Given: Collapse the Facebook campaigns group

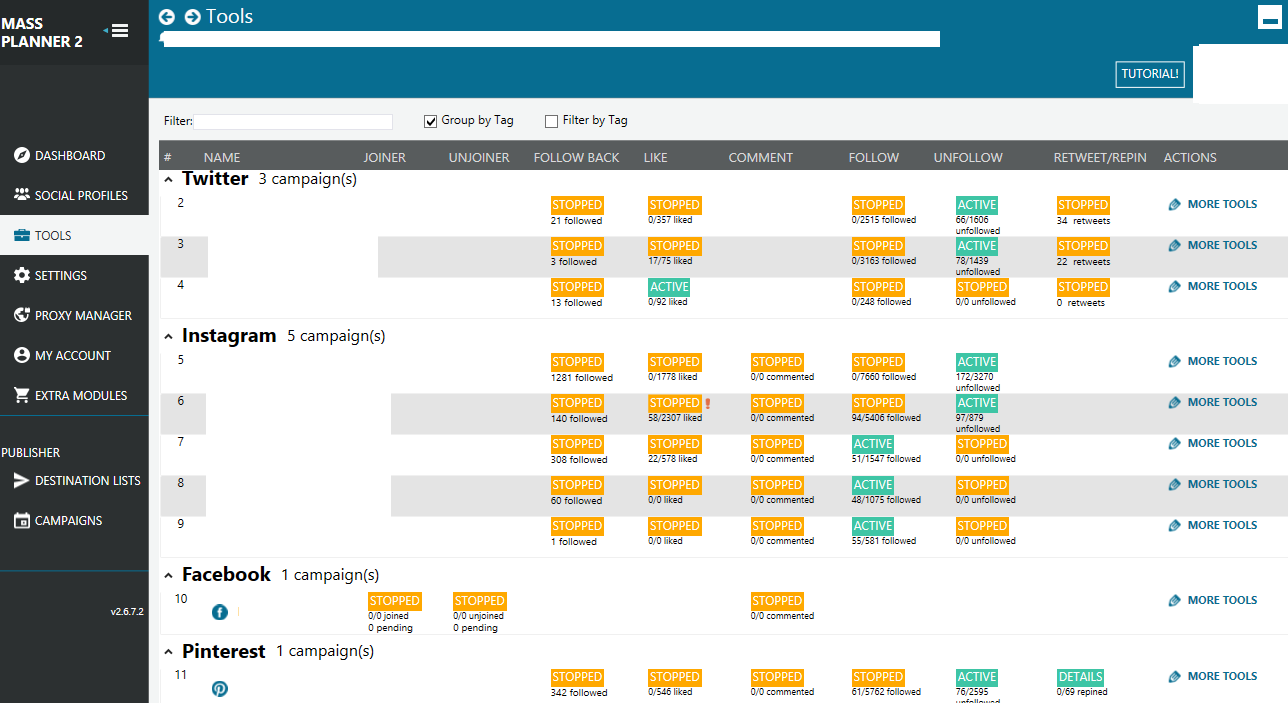Looking at the screenshot, I should tap(168, 575).
